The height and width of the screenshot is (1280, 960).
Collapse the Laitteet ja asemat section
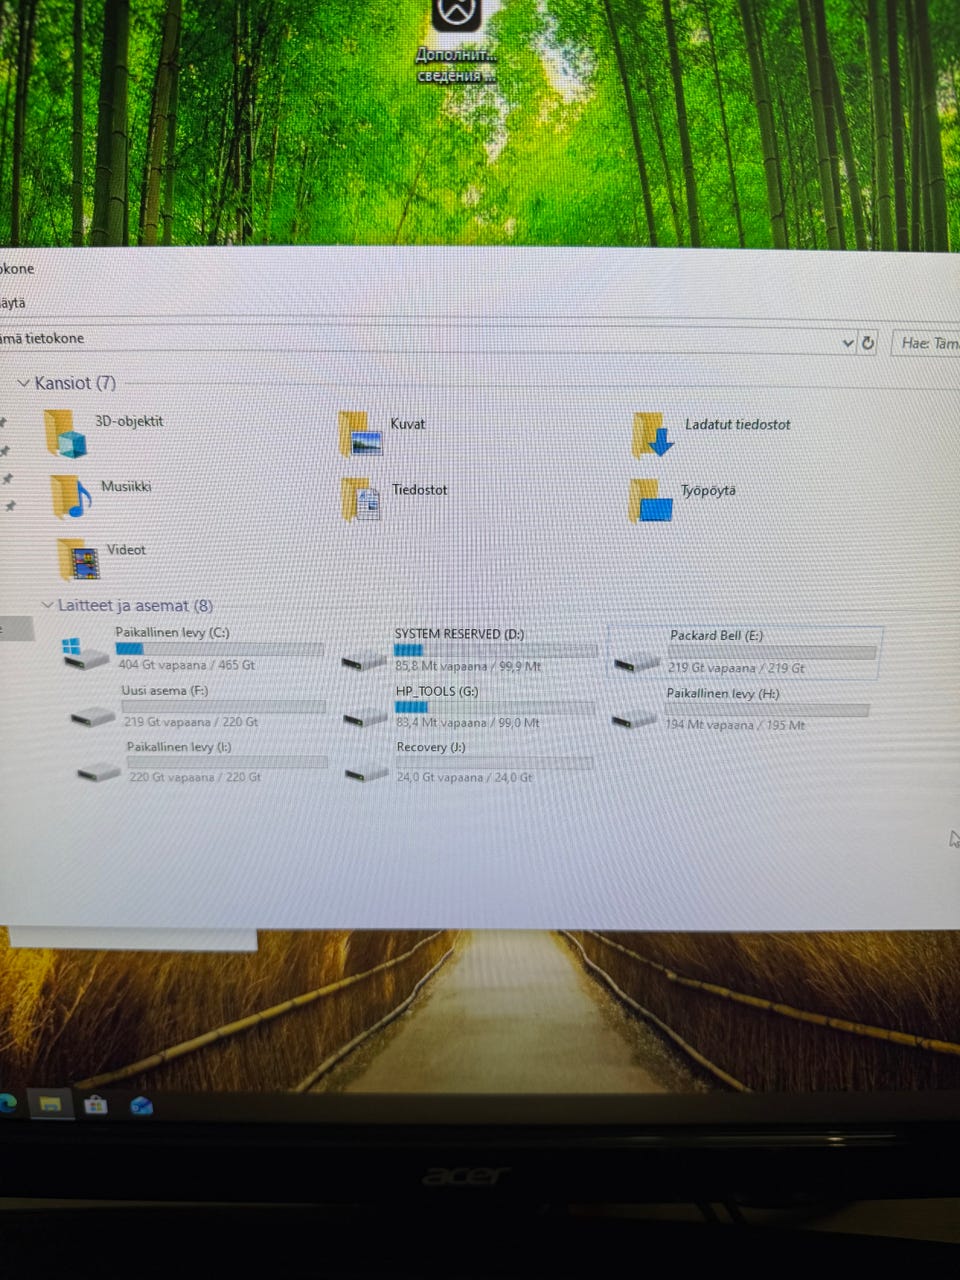pos(47,605)
